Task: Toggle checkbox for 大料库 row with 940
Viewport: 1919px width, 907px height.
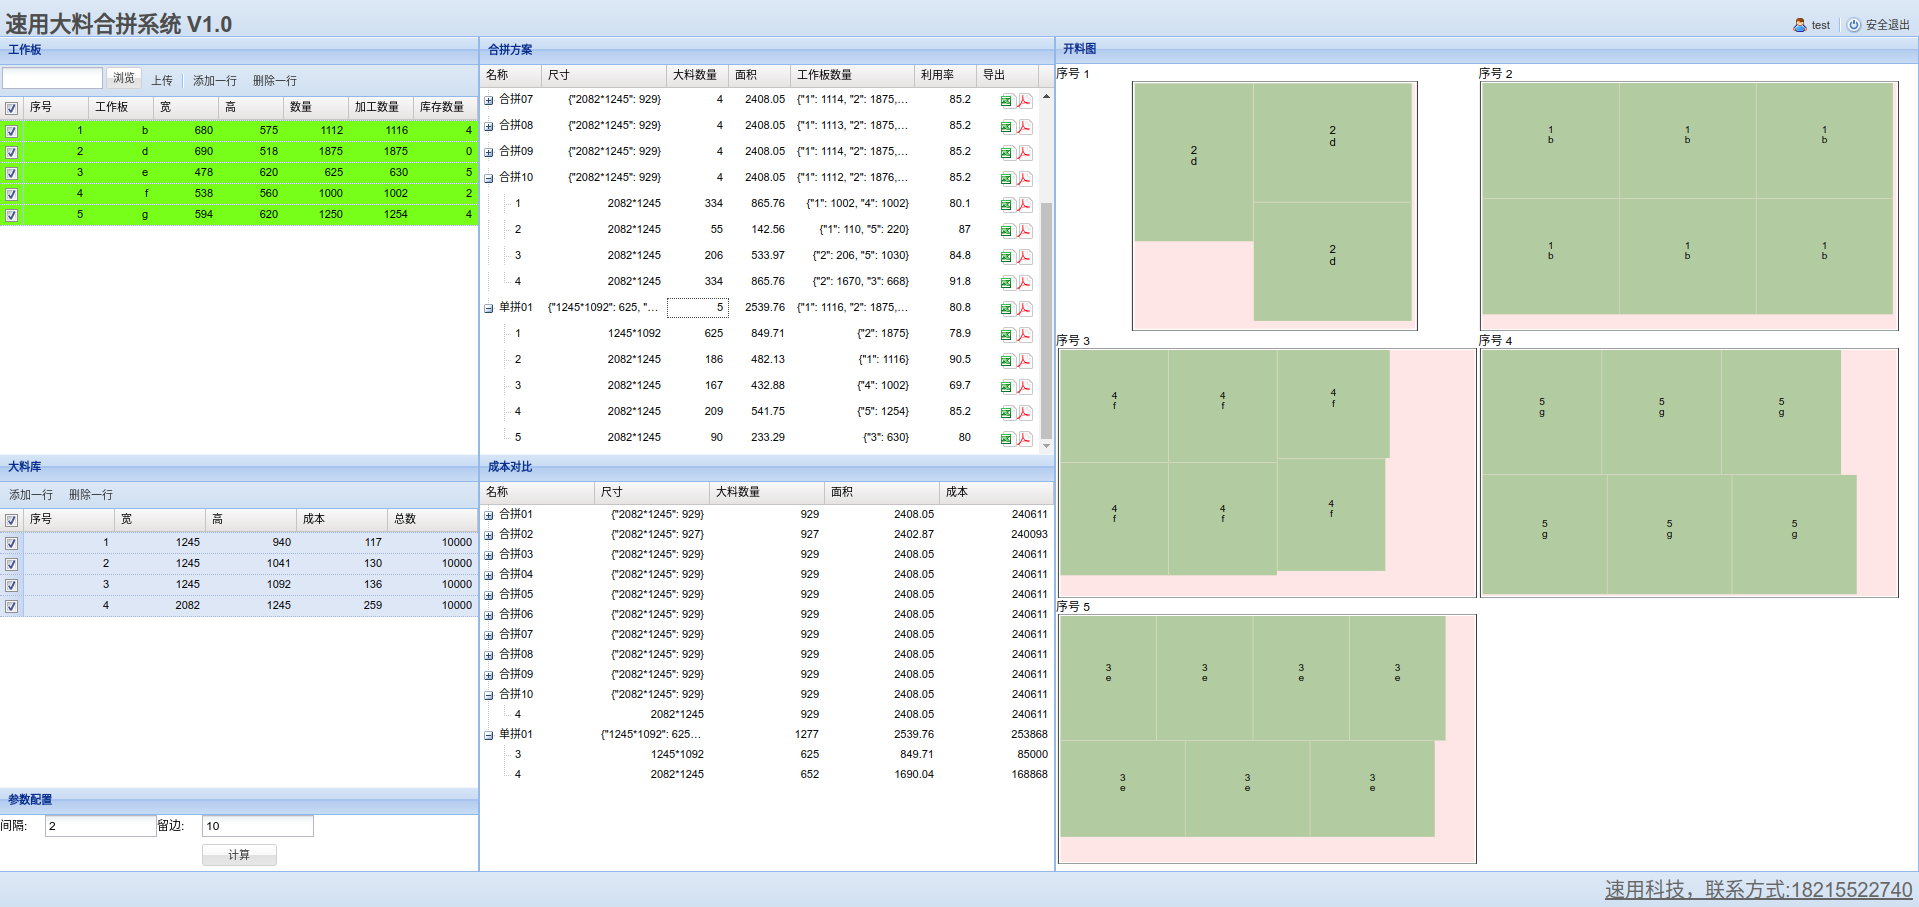Action: tap(11, 543)
